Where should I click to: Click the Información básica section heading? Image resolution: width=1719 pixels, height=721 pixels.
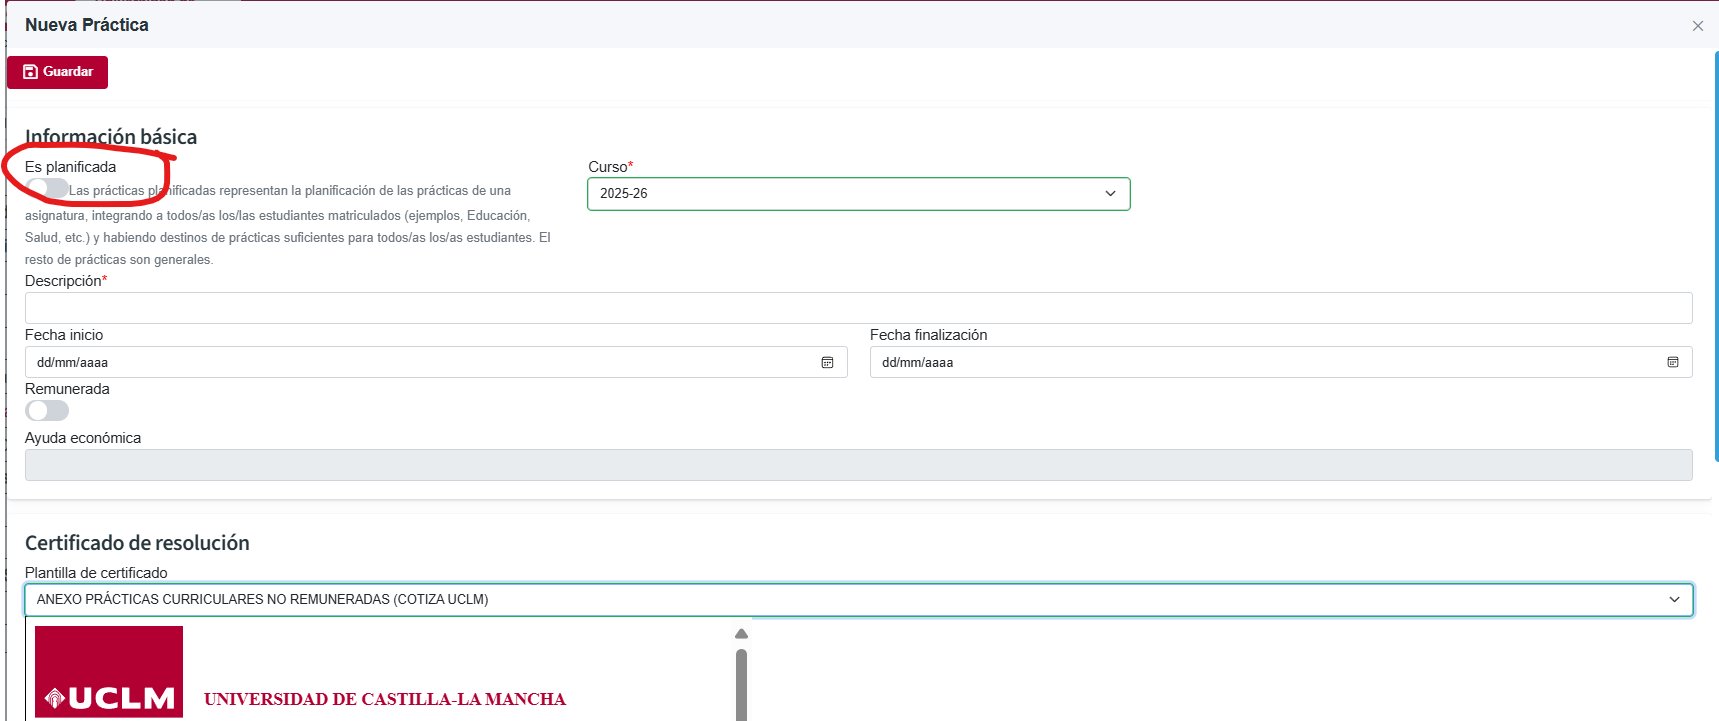(x=111, y=137)
